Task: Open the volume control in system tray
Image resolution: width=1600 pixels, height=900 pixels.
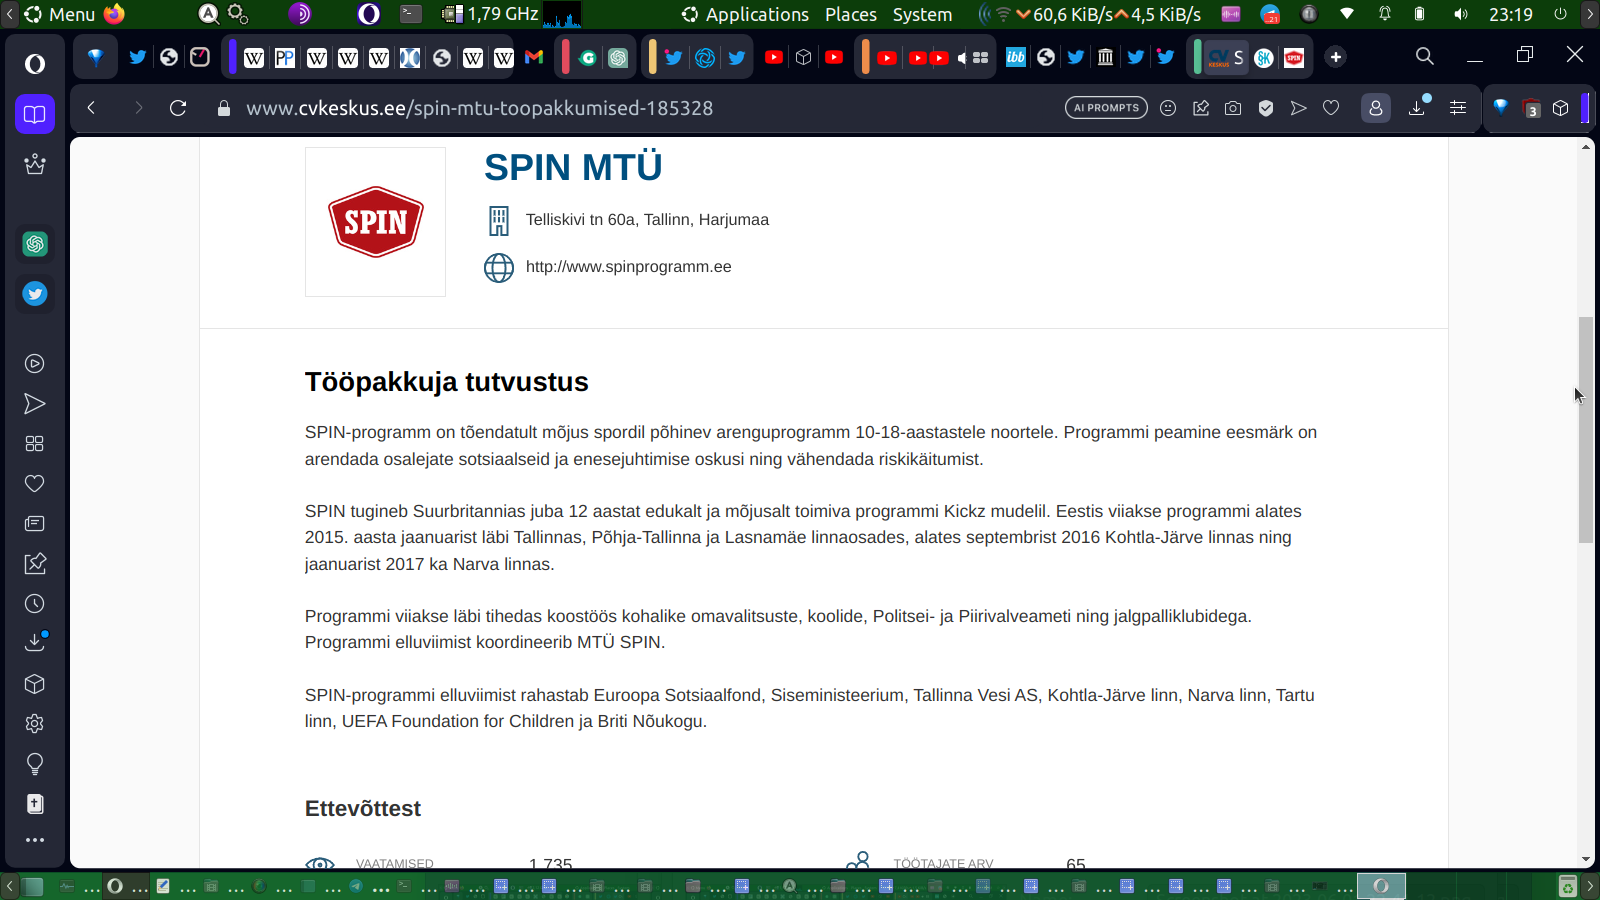Action: (x=1461, y=14)
